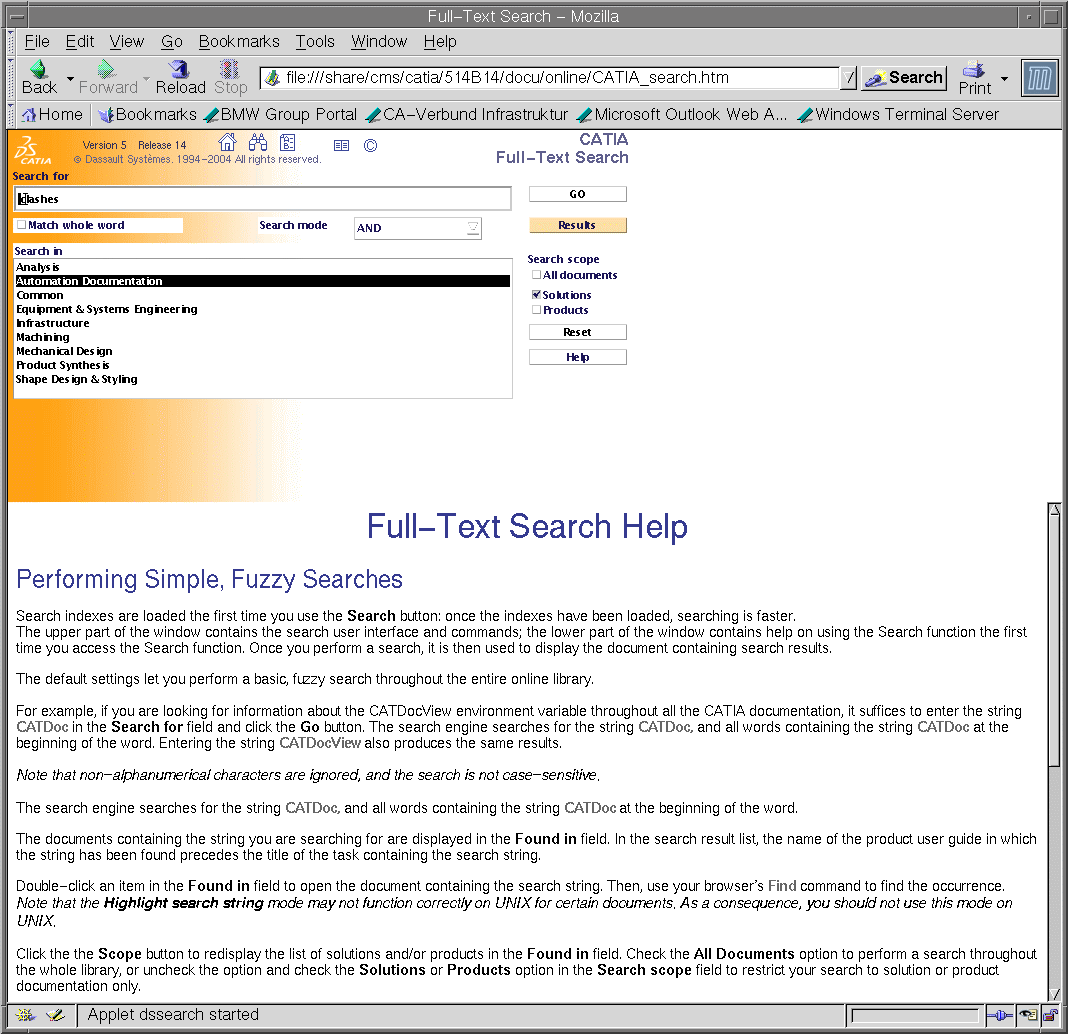This screenshot has width=1068, height=1034.
Task: Open the Windows Terminal Server bookmark
Action: click(898, 114)
